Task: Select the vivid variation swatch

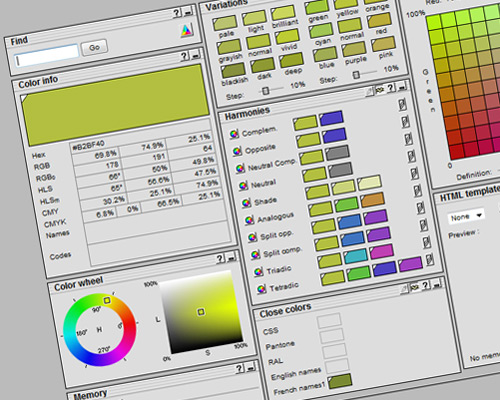Action: tap(287, 37)
